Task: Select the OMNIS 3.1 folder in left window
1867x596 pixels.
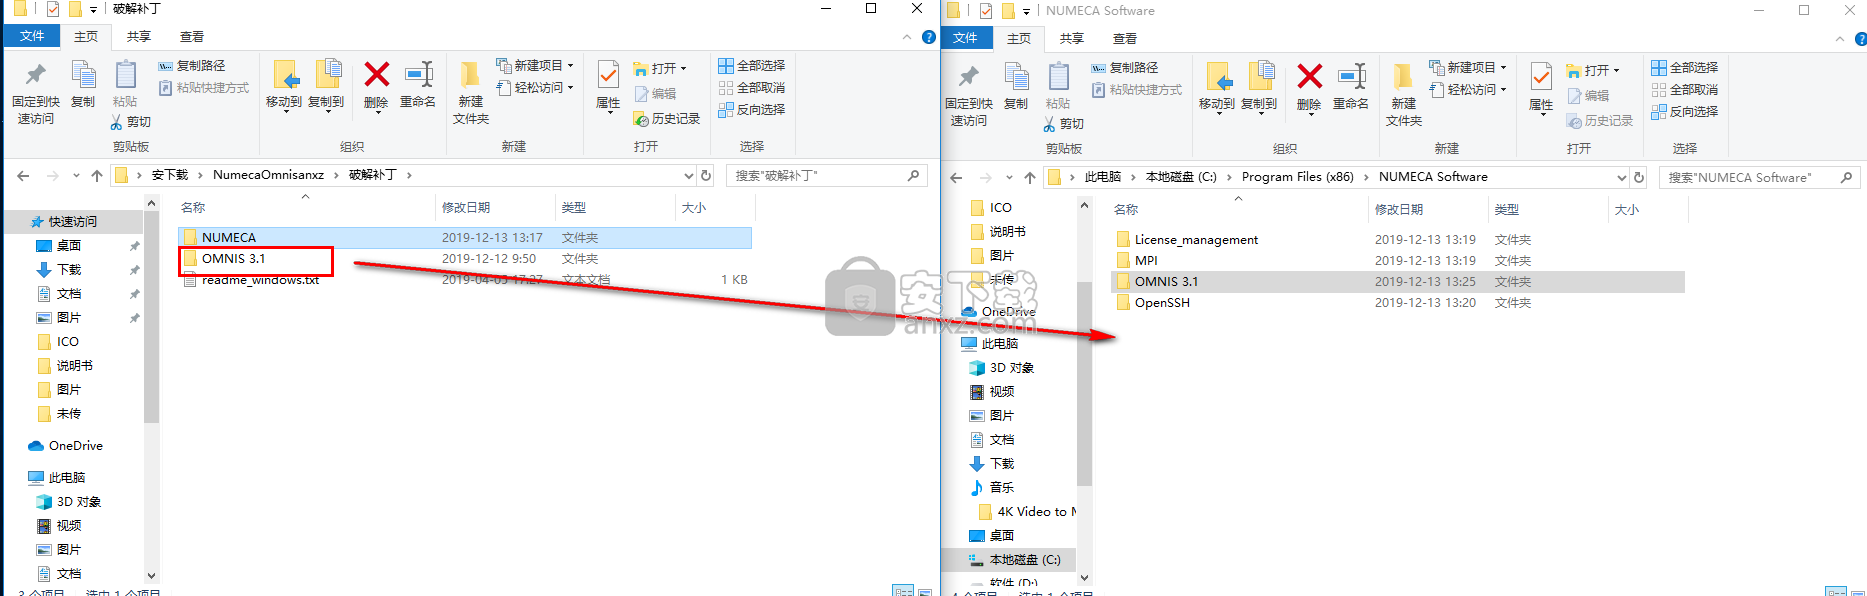Action: (465, 259)
